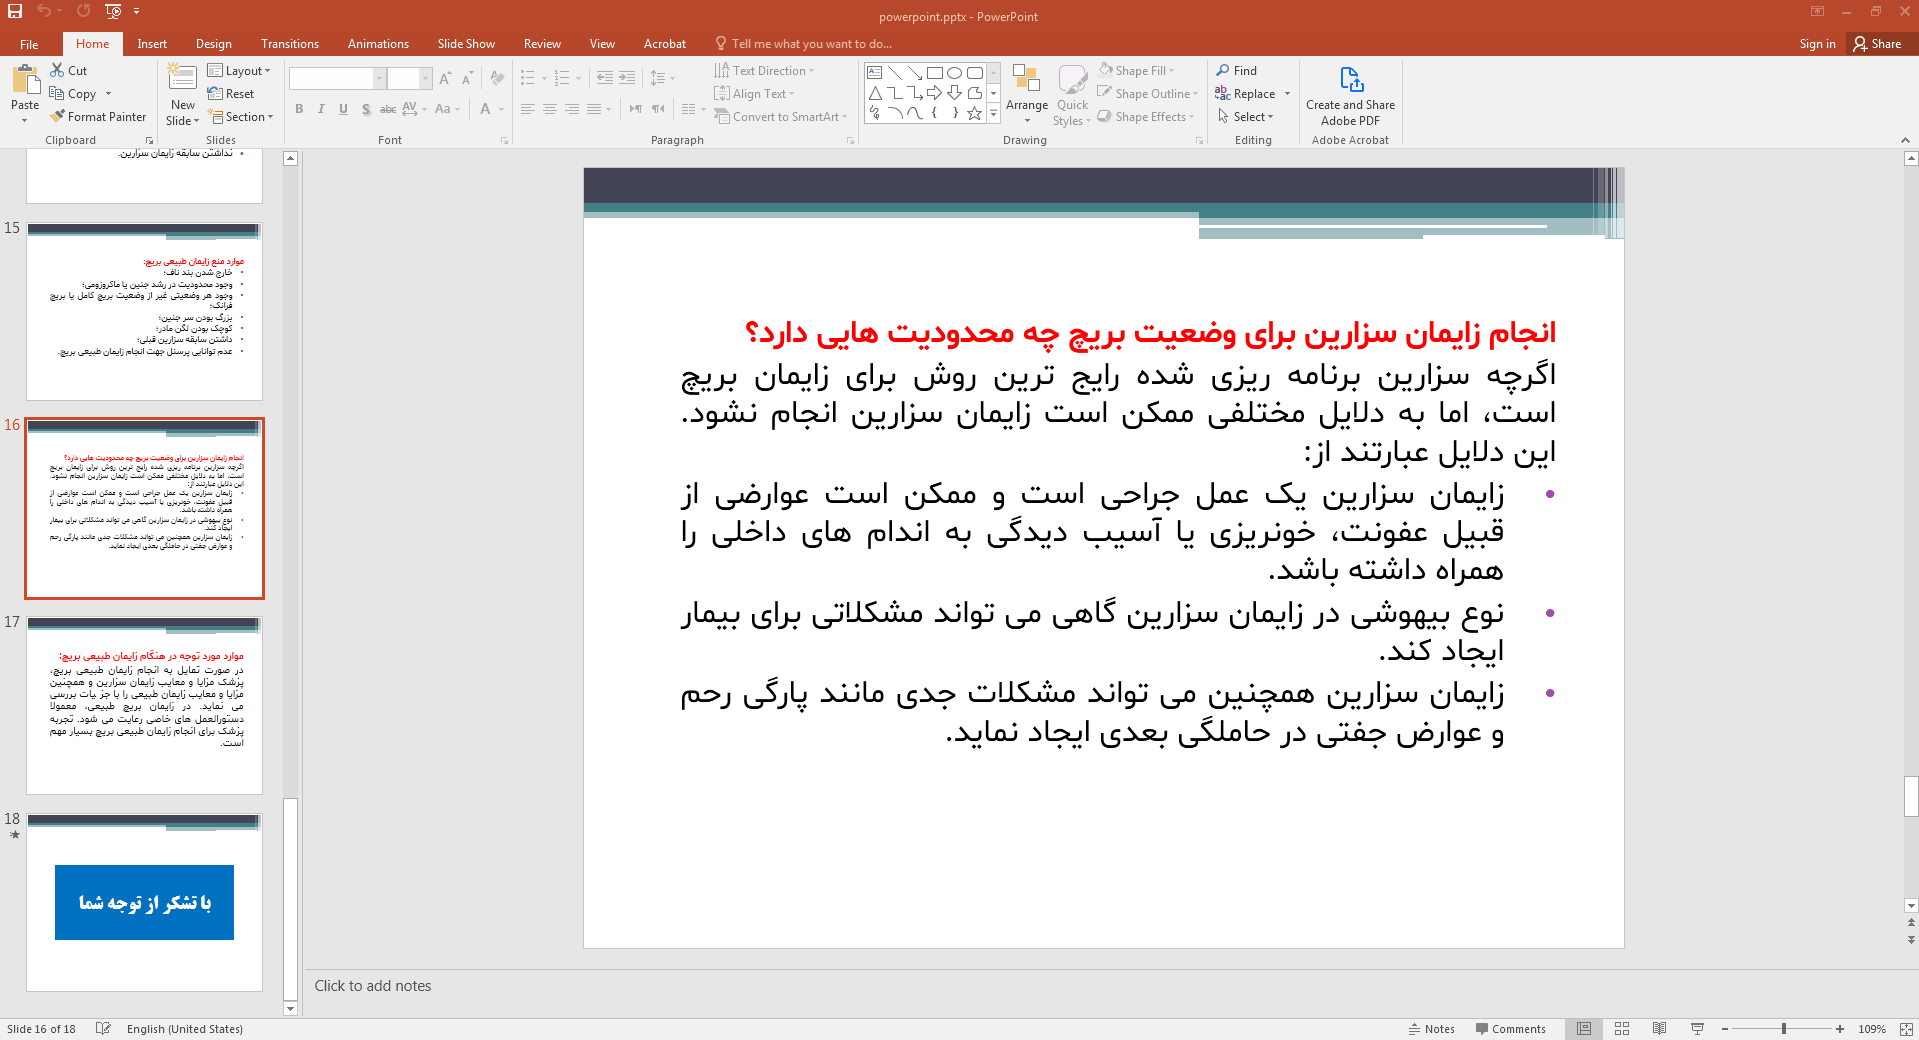
Task: Toggle Italic formatting
Action: click(321, 109)
